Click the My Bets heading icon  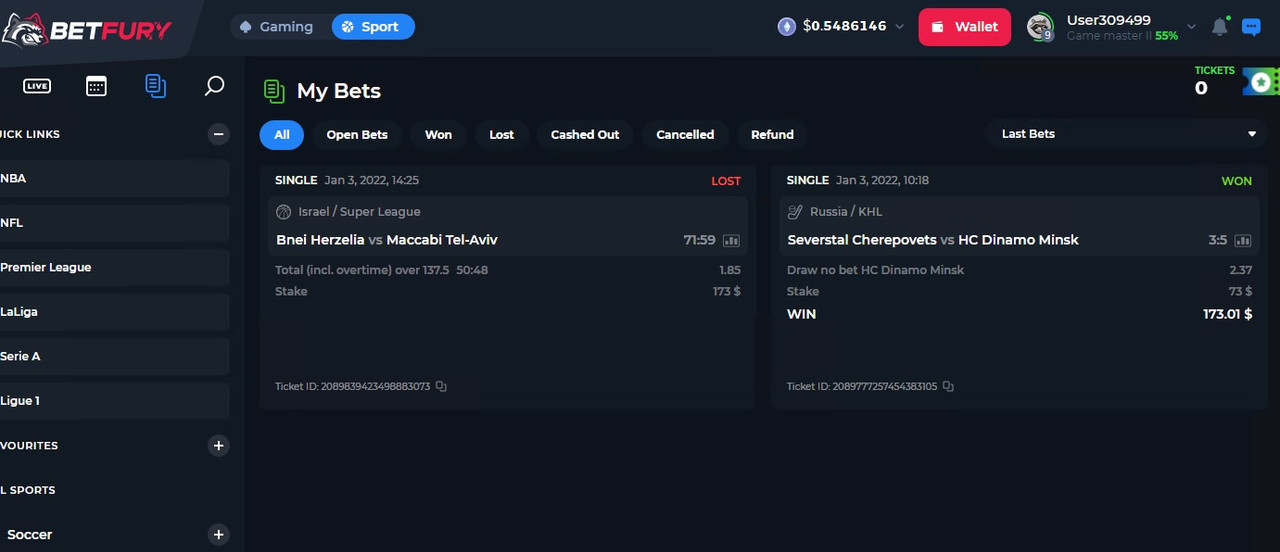point(274,91)
